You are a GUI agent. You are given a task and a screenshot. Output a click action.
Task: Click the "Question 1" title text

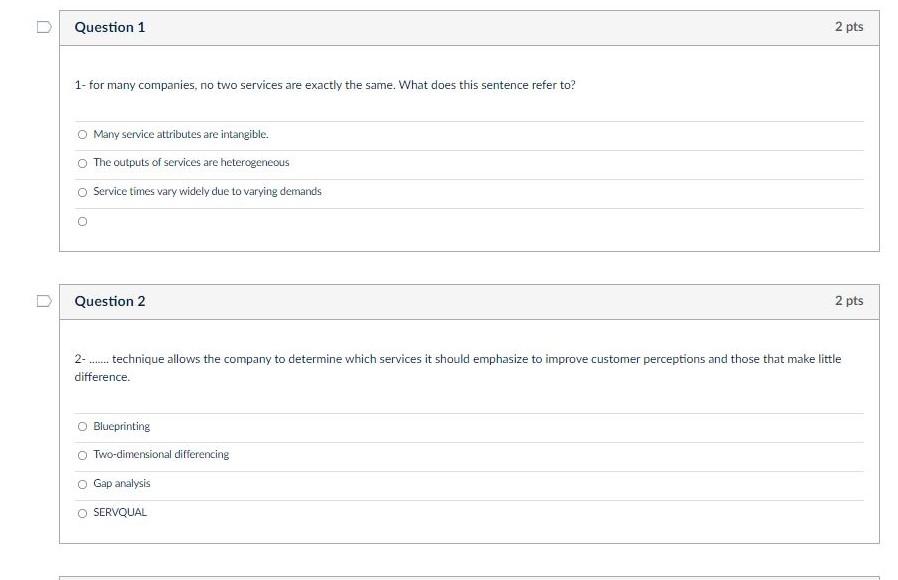click(108, 27)
